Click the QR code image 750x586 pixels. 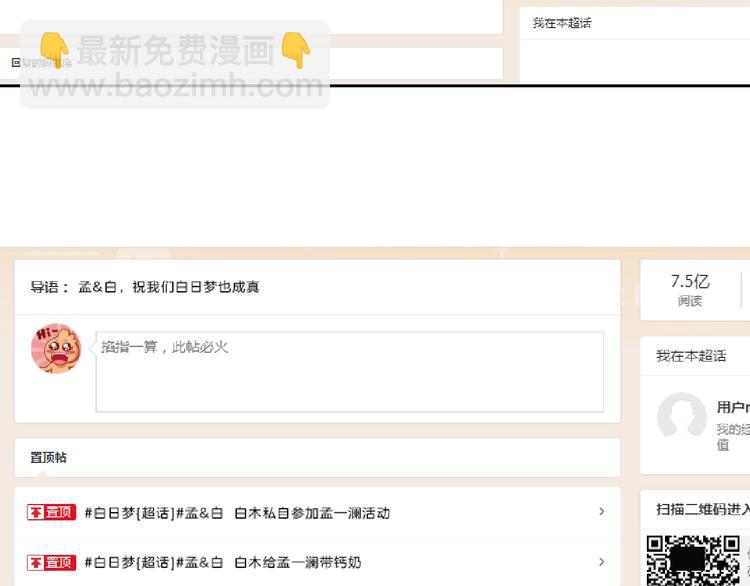[x=693, y=560]
